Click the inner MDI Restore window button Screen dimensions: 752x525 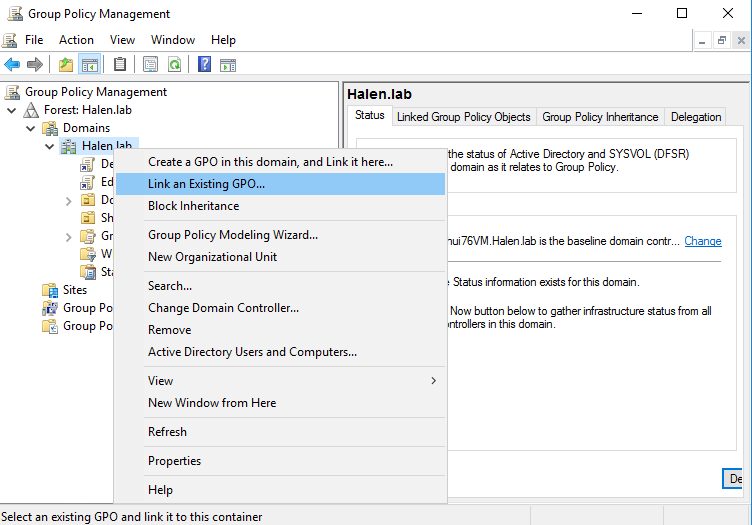click(x=722, y=41)
